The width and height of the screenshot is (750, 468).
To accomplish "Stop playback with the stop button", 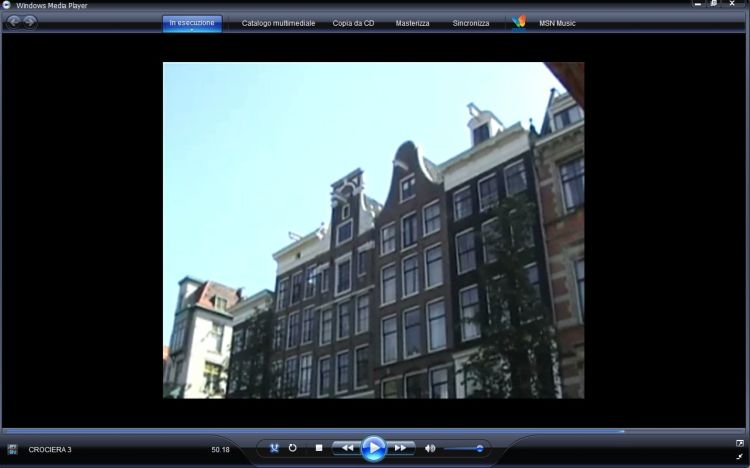I will 319,448.
